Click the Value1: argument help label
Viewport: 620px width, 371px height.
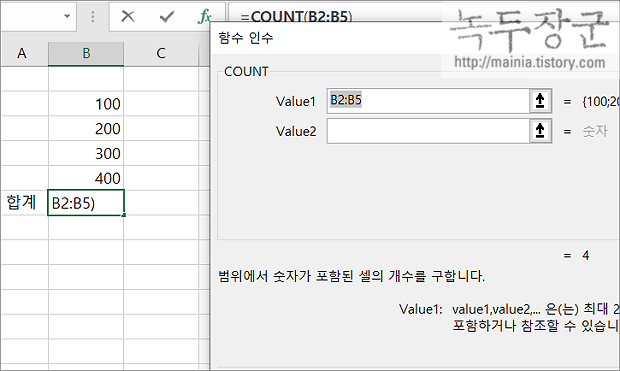coord(421,309)
